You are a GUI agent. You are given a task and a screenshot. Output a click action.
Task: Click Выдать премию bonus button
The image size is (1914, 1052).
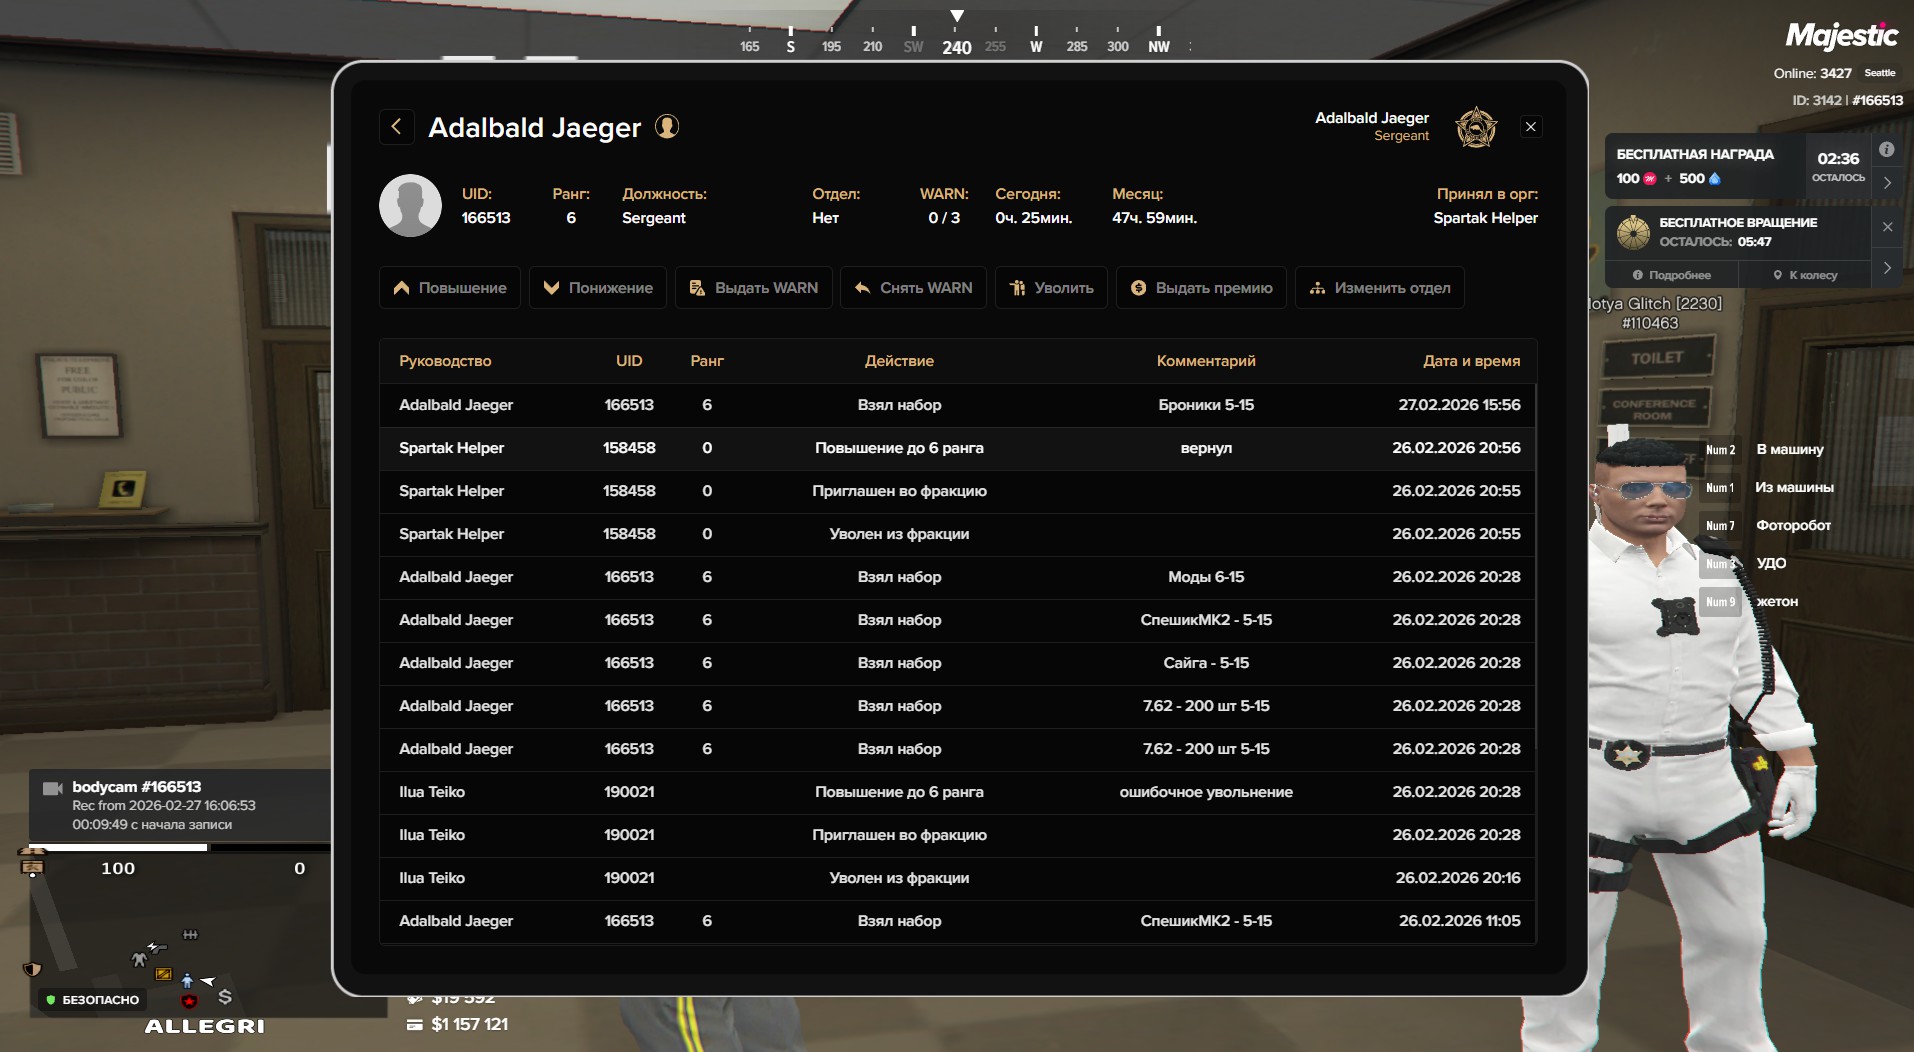point(1201,288)
